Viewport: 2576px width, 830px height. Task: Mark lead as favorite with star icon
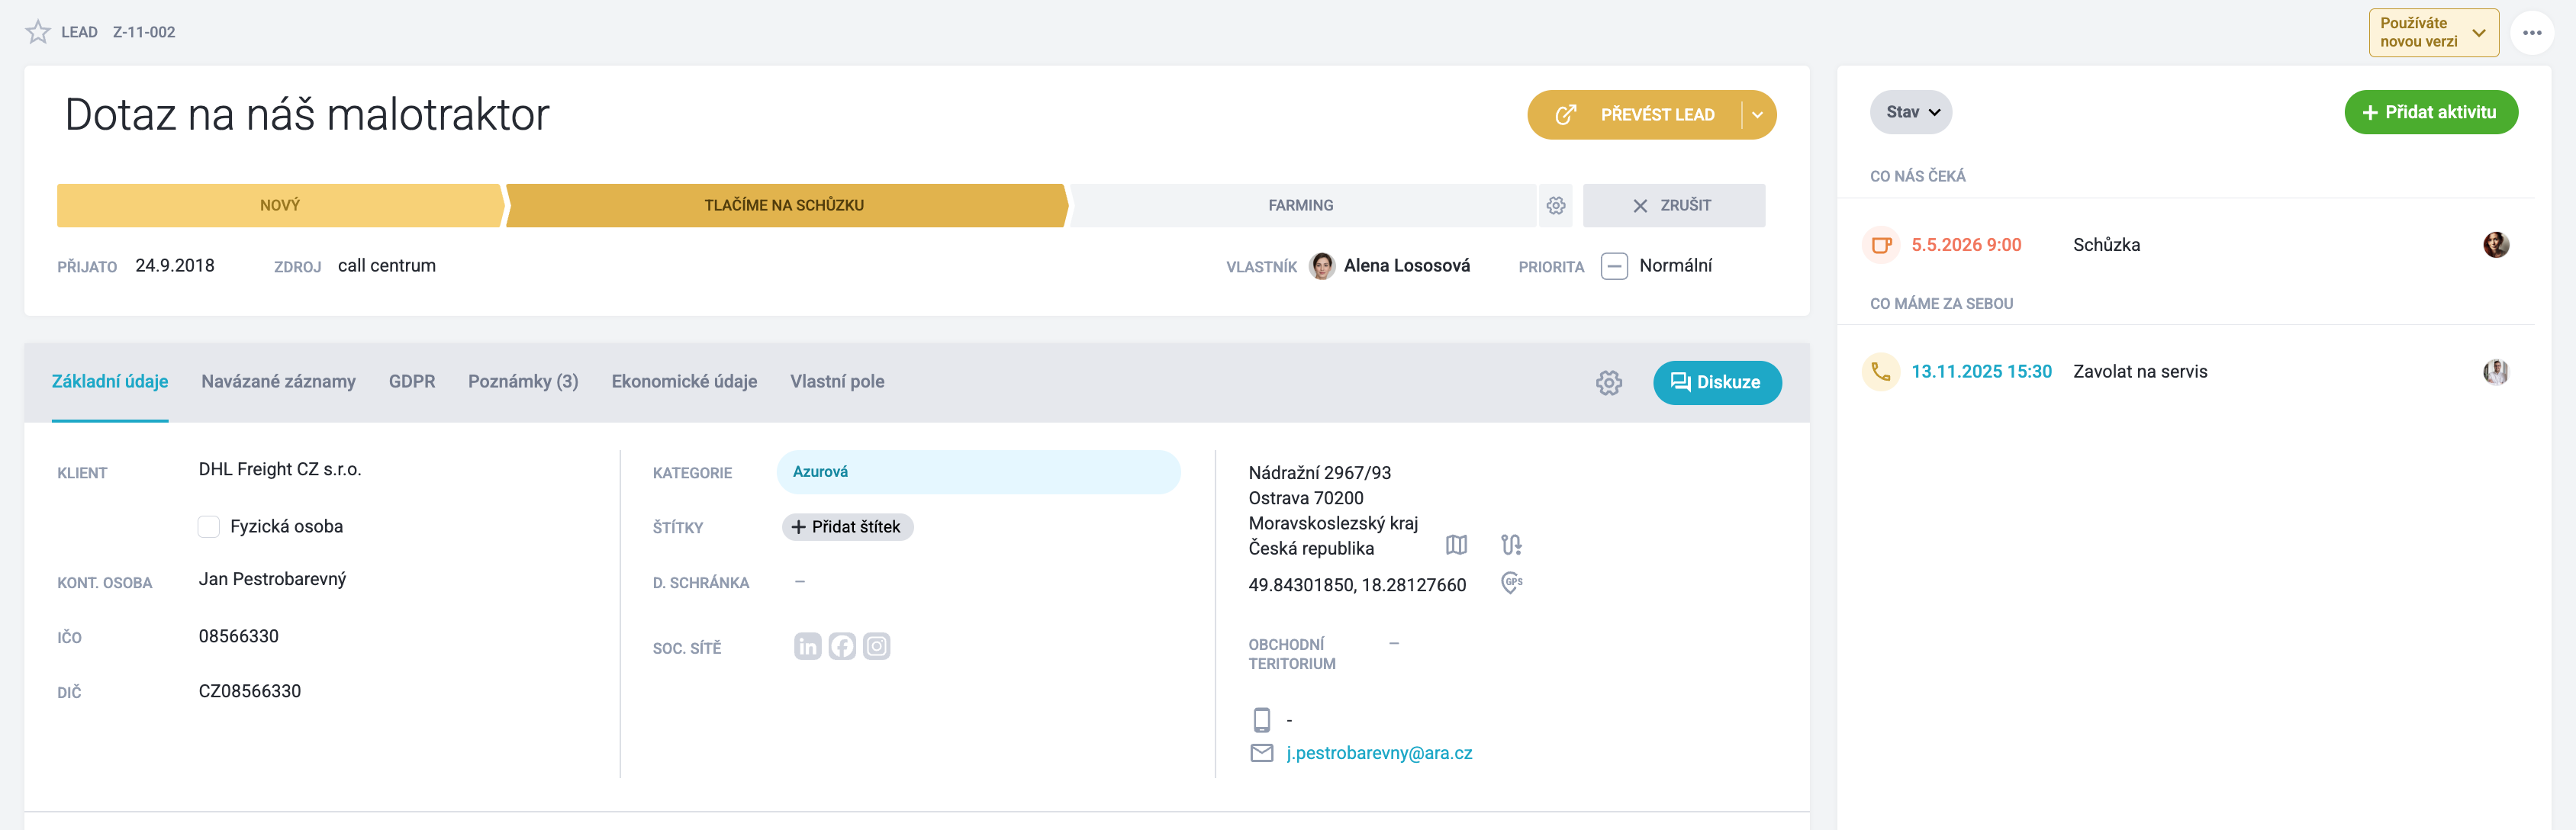coord(38,32)
